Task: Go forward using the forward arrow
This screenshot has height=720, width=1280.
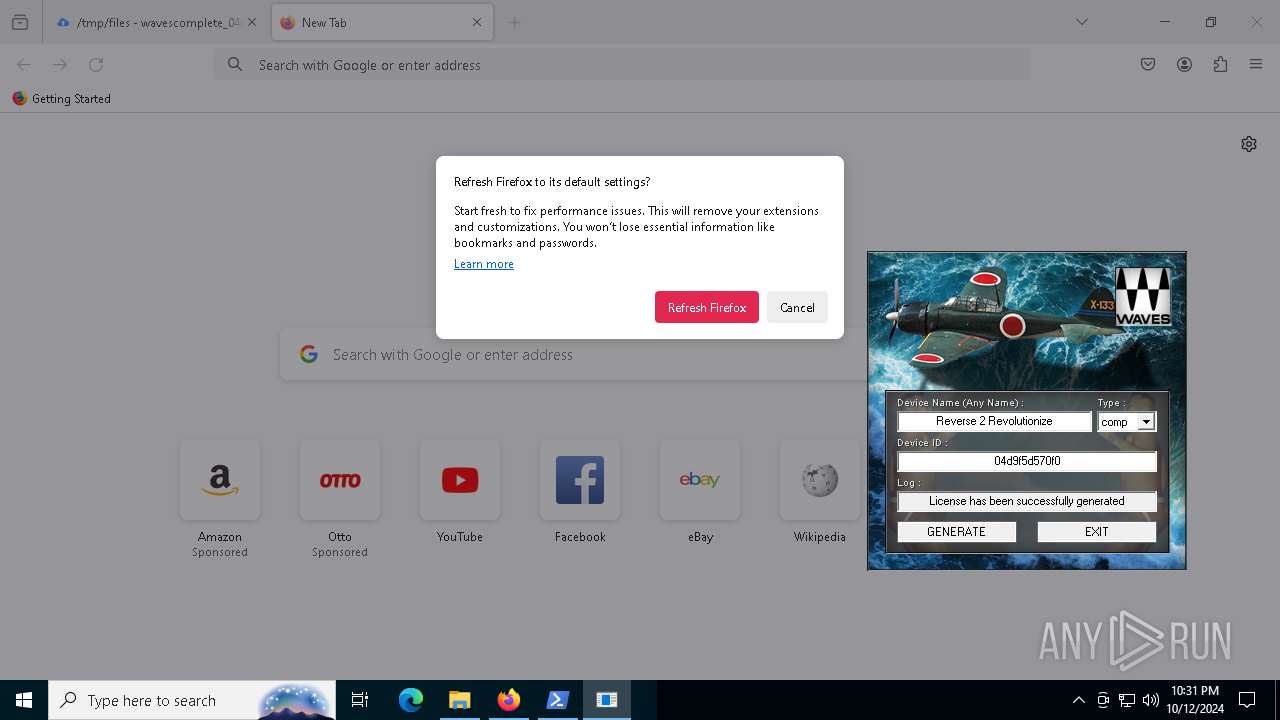Action: (60, 65)
